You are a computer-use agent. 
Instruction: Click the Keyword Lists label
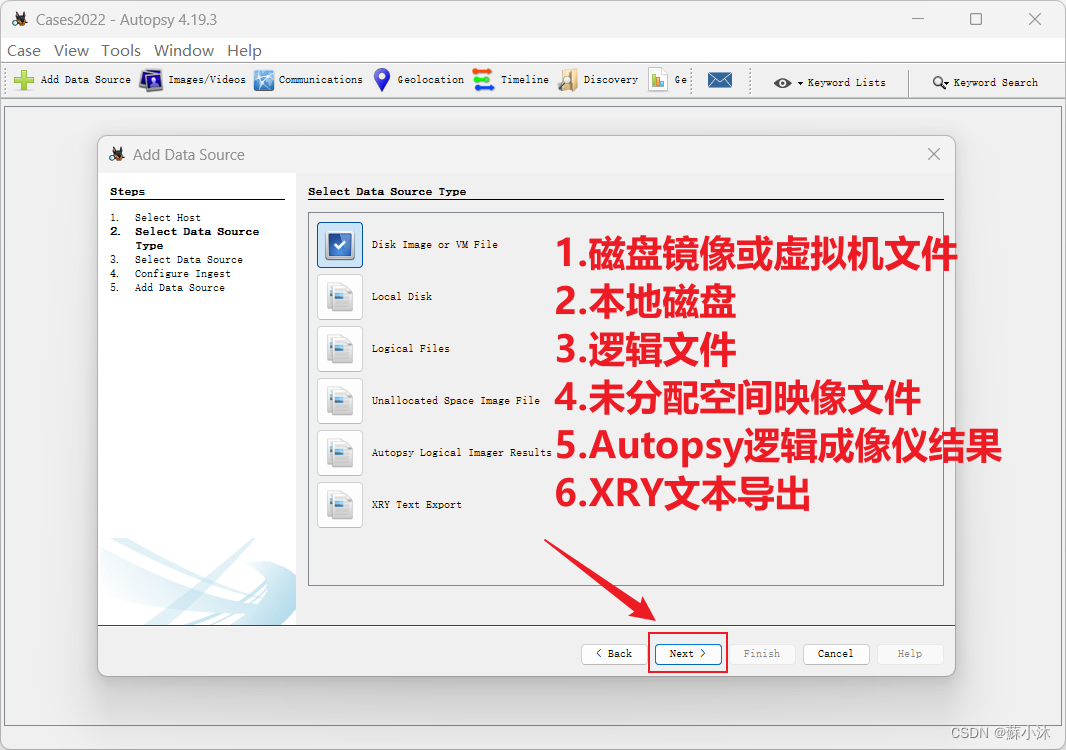pos(846,82)
